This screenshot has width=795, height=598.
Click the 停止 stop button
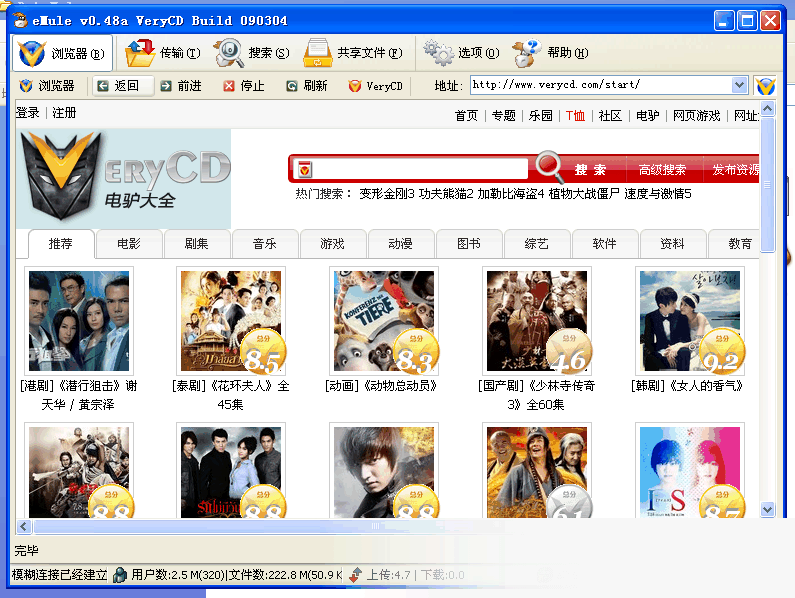[244, 86]
